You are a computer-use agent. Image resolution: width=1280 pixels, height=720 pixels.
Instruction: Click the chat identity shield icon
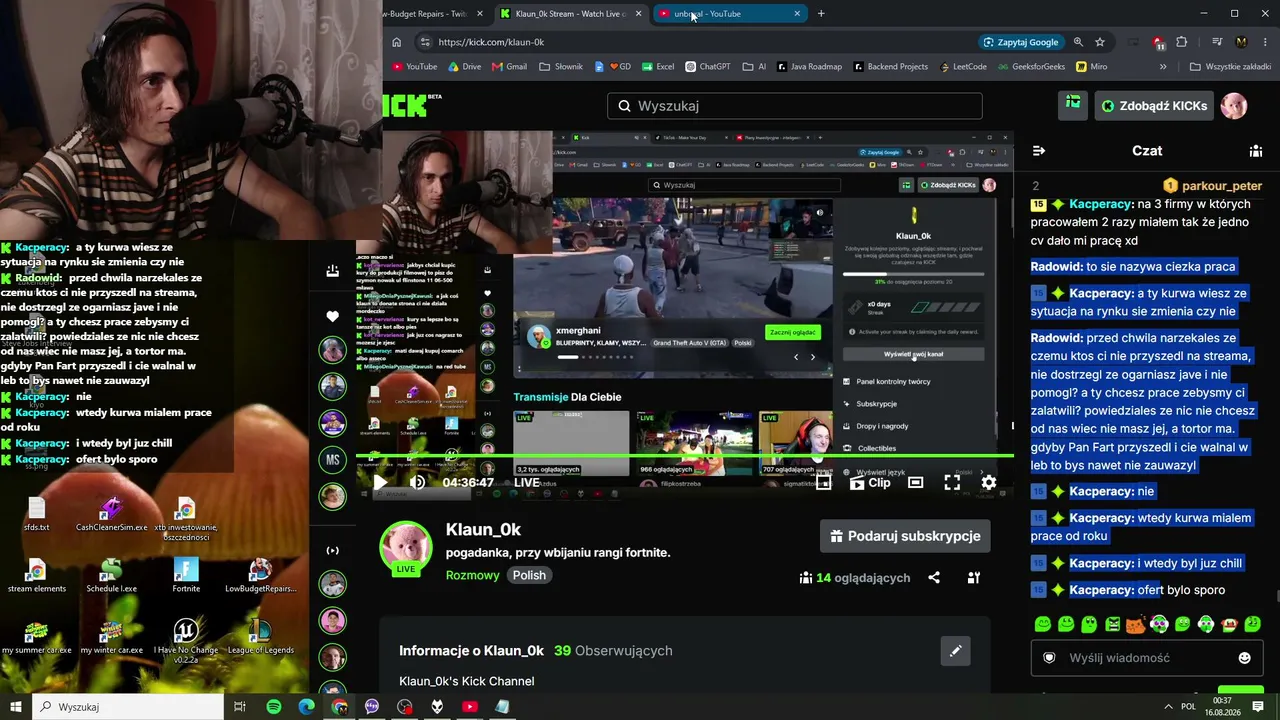pos(1049,658)
